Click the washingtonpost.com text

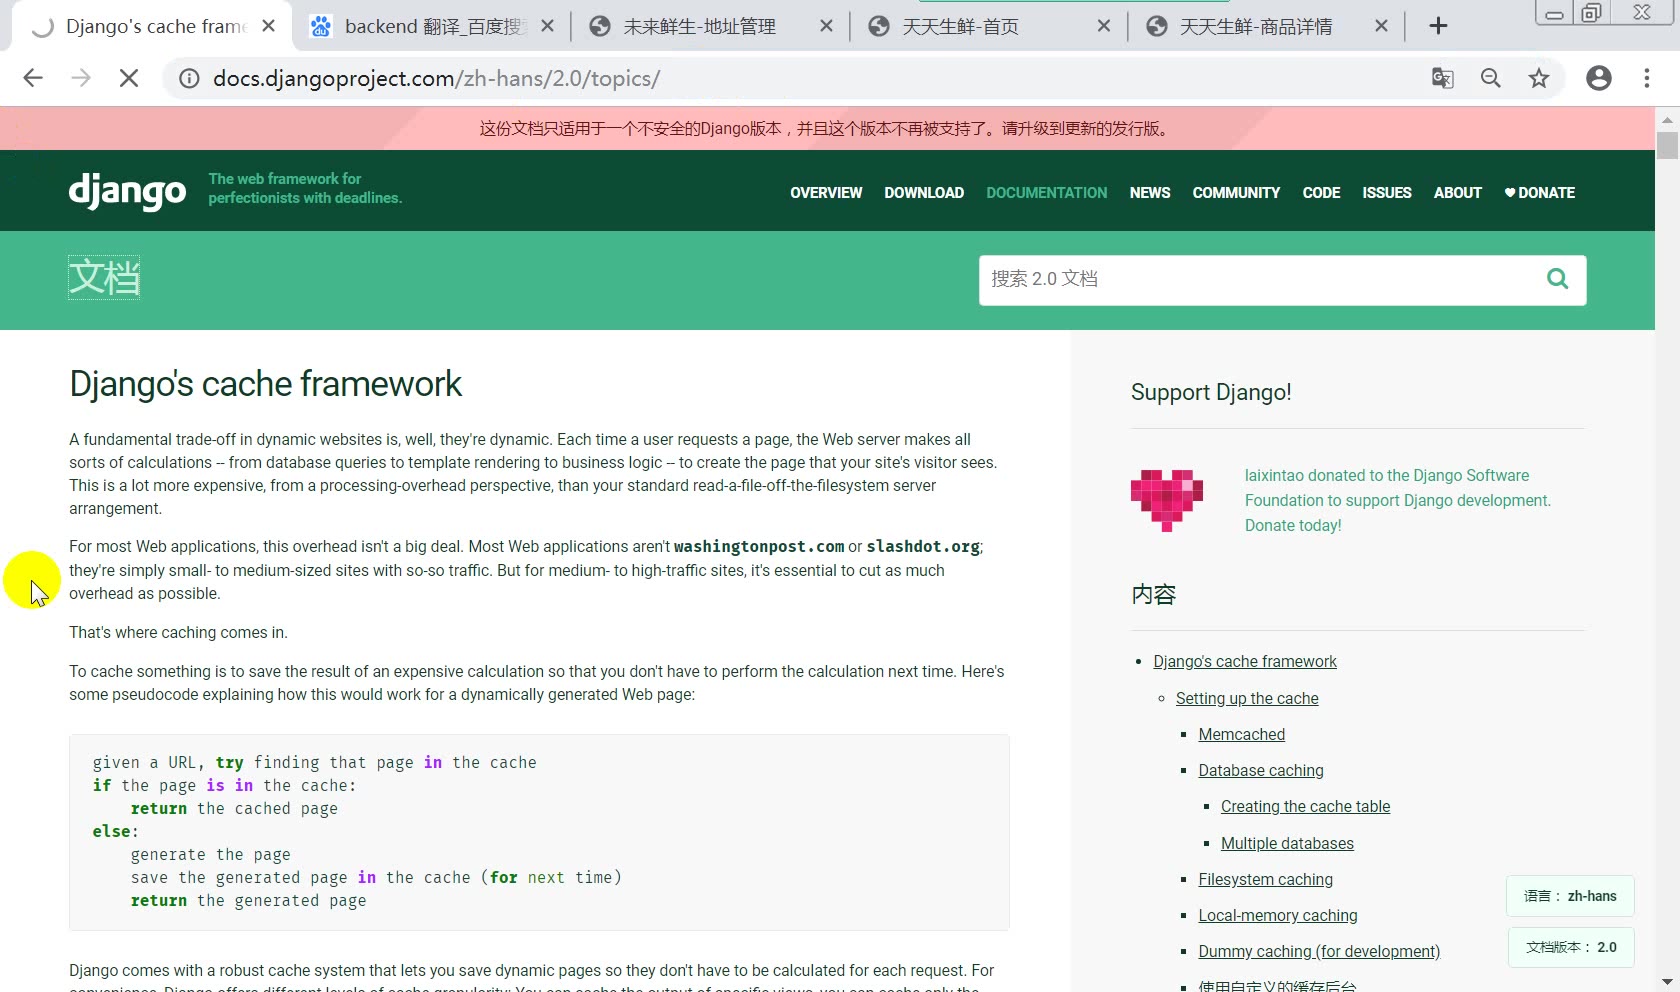(x=759, y=546)
